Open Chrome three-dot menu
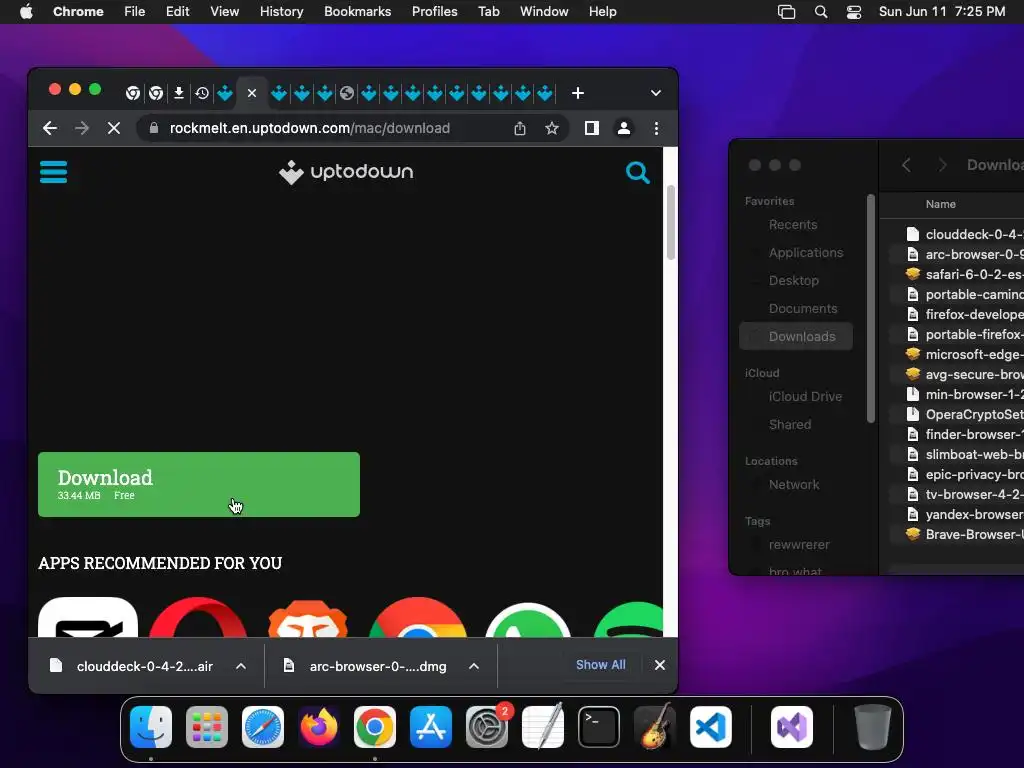The width and height of the screenshot is (1024, 768). (x=656, y=128)
